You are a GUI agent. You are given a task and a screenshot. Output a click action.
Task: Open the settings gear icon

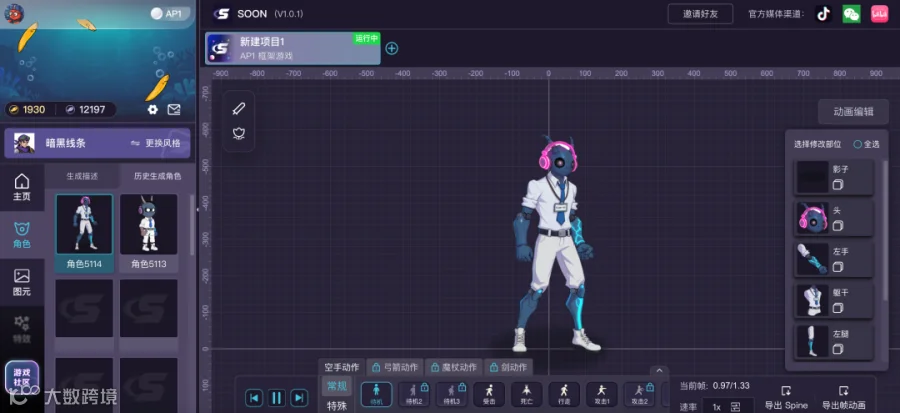(153, 110)
